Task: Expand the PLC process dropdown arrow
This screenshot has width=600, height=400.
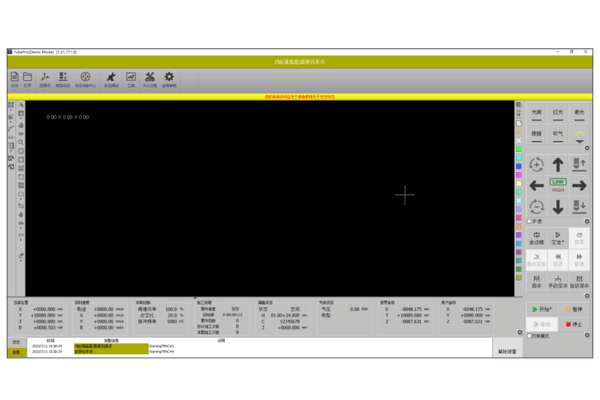Action: pyautogui.click(x=150, y=91)
